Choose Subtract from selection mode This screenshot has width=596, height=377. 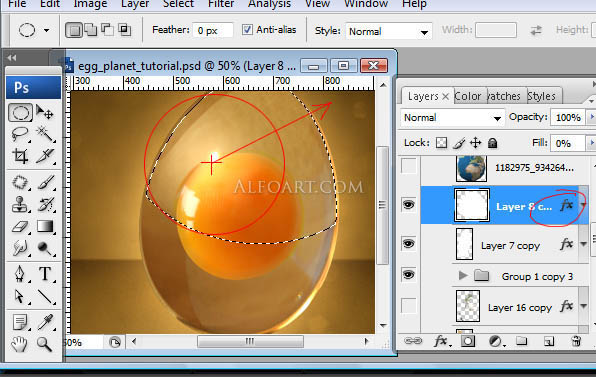[107, 30]
